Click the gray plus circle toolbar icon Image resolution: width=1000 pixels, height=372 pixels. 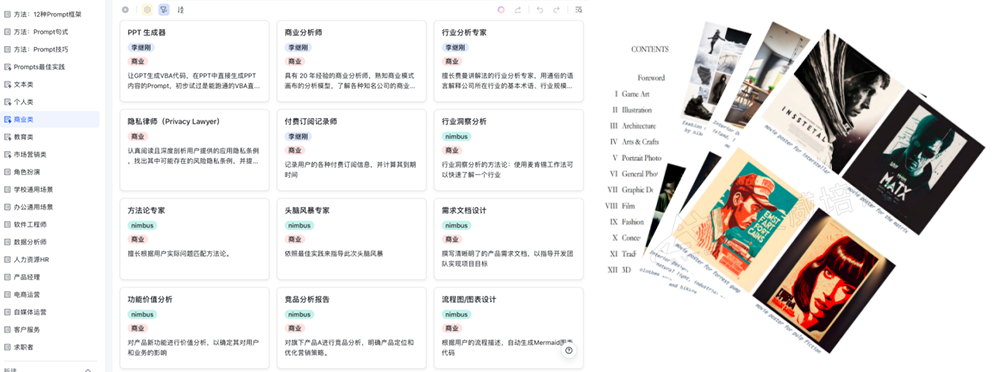coord(125,10)
